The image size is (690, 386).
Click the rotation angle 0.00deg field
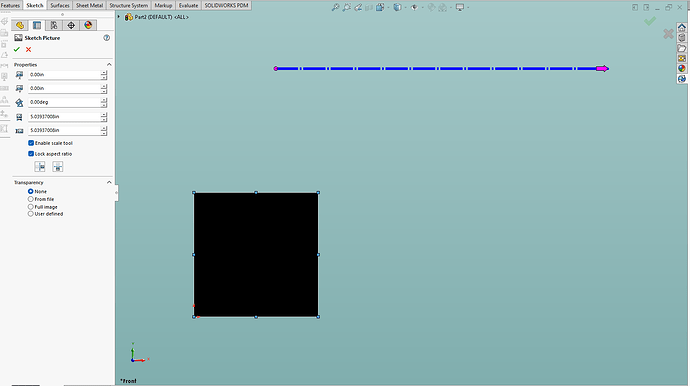[64, 102]
